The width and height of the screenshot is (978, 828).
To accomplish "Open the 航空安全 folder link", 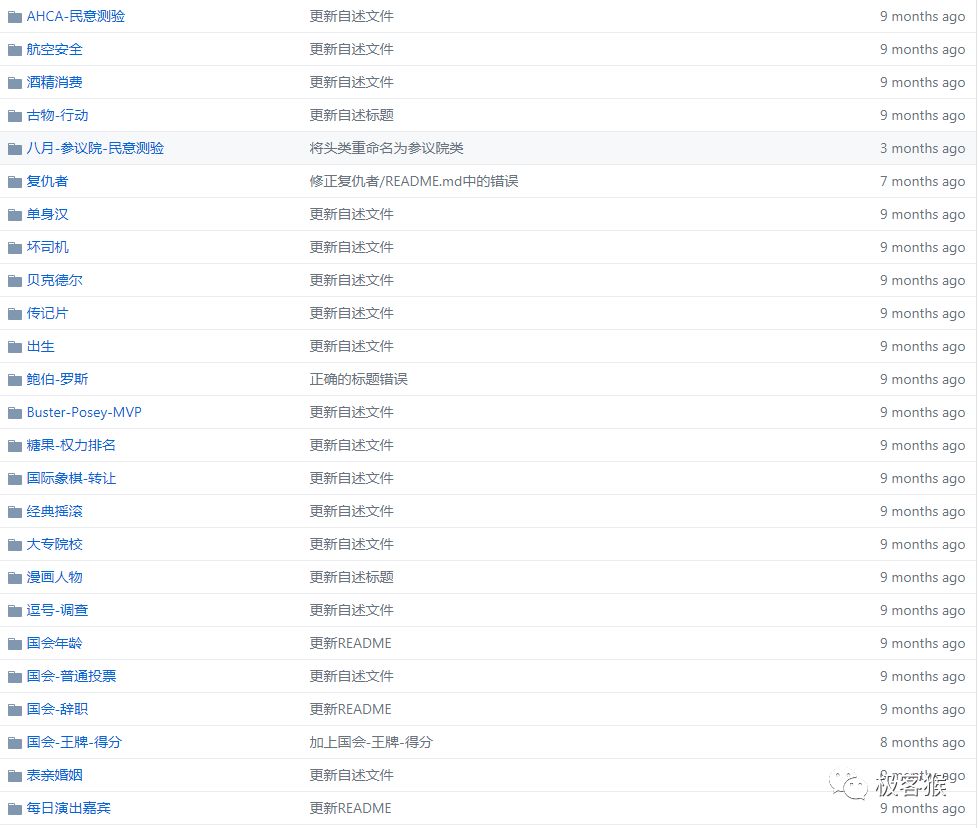I will tap(54, 49).
